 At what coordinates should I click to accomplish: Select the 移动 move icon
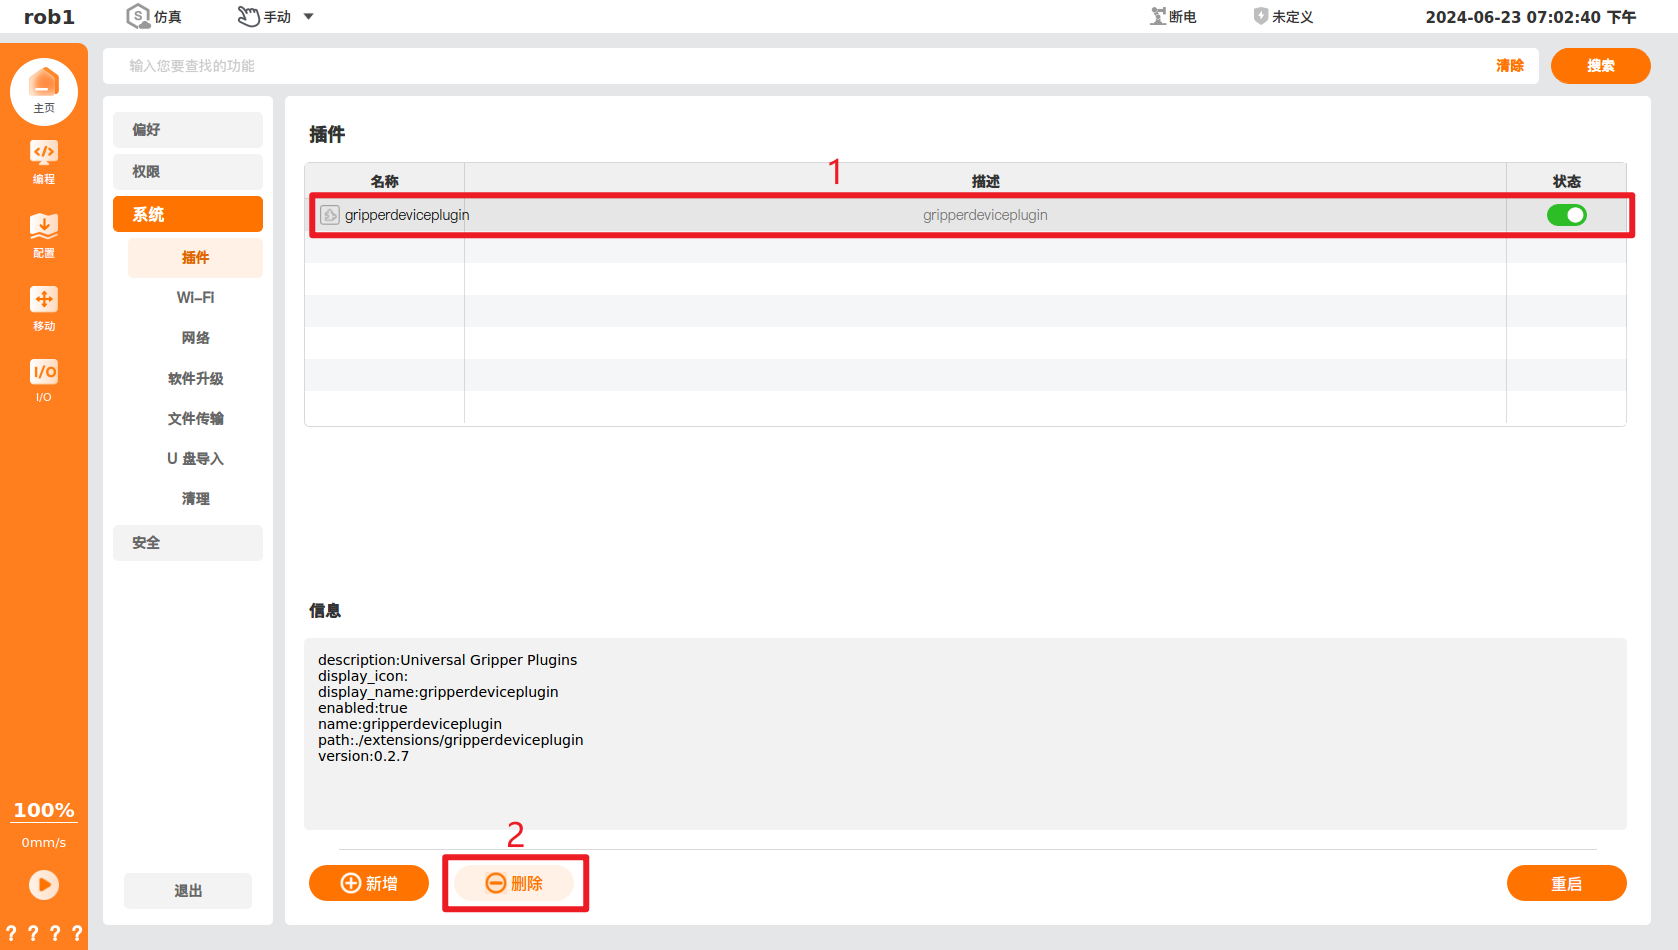[x=44, y=306]
